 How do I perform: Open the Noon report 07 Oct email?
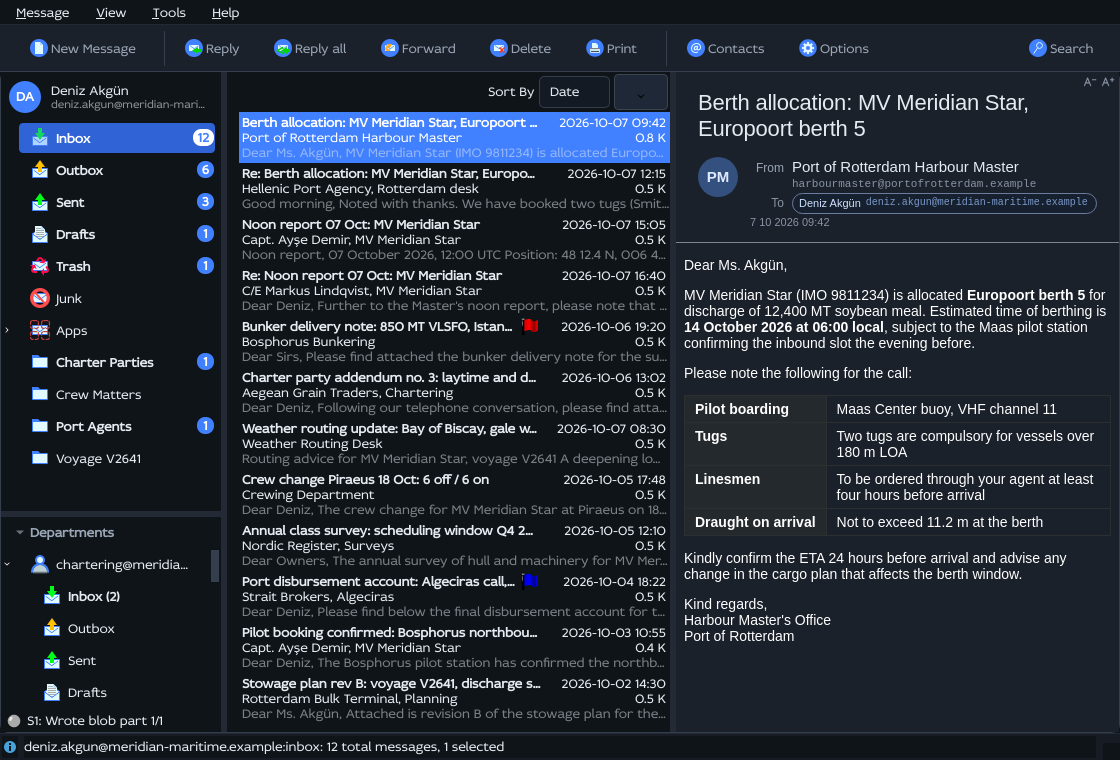[454, 239]
